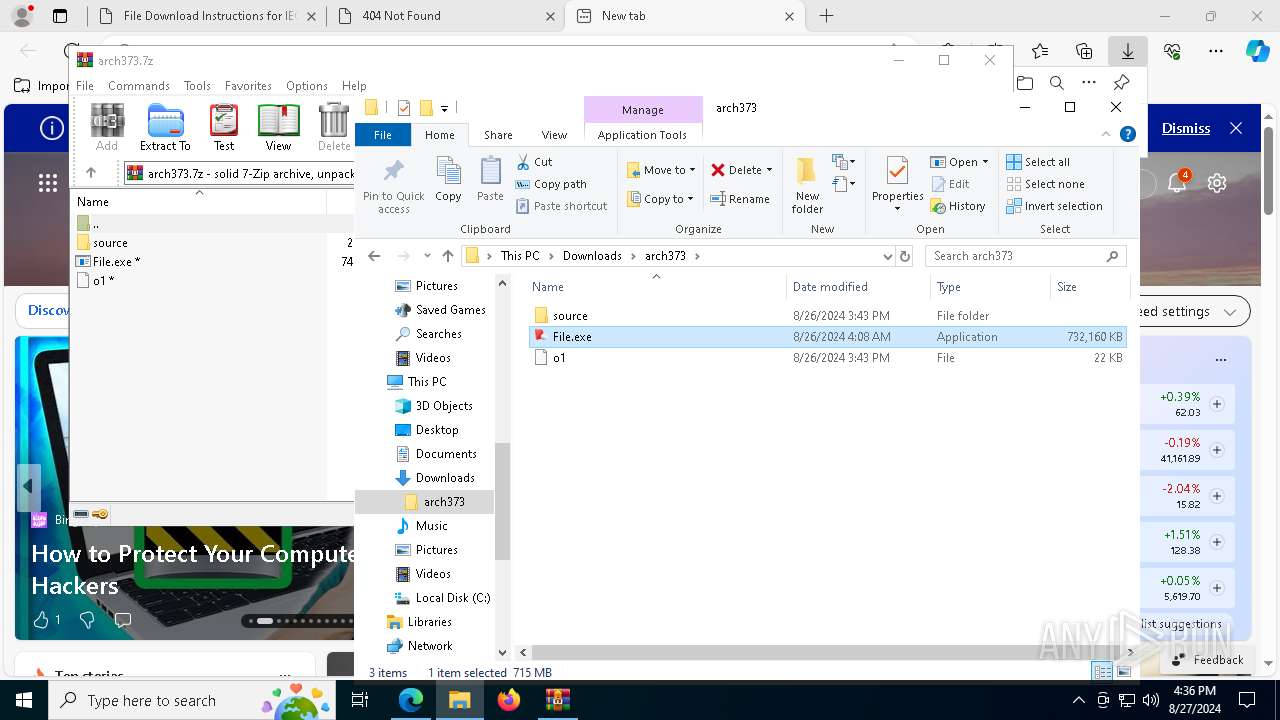The height and width of the screenshot is (720, 1280).
Task: Open the Windows Start button
Action: (24, 700)
